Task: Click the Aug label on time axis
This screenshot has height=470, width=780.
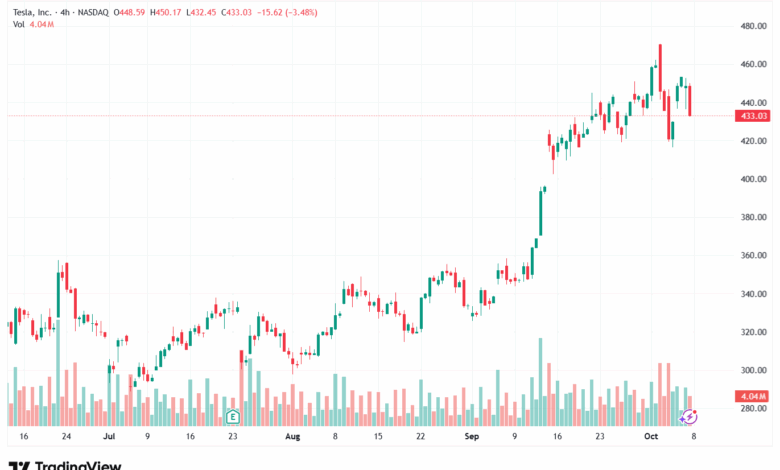Action: point(292,436)
